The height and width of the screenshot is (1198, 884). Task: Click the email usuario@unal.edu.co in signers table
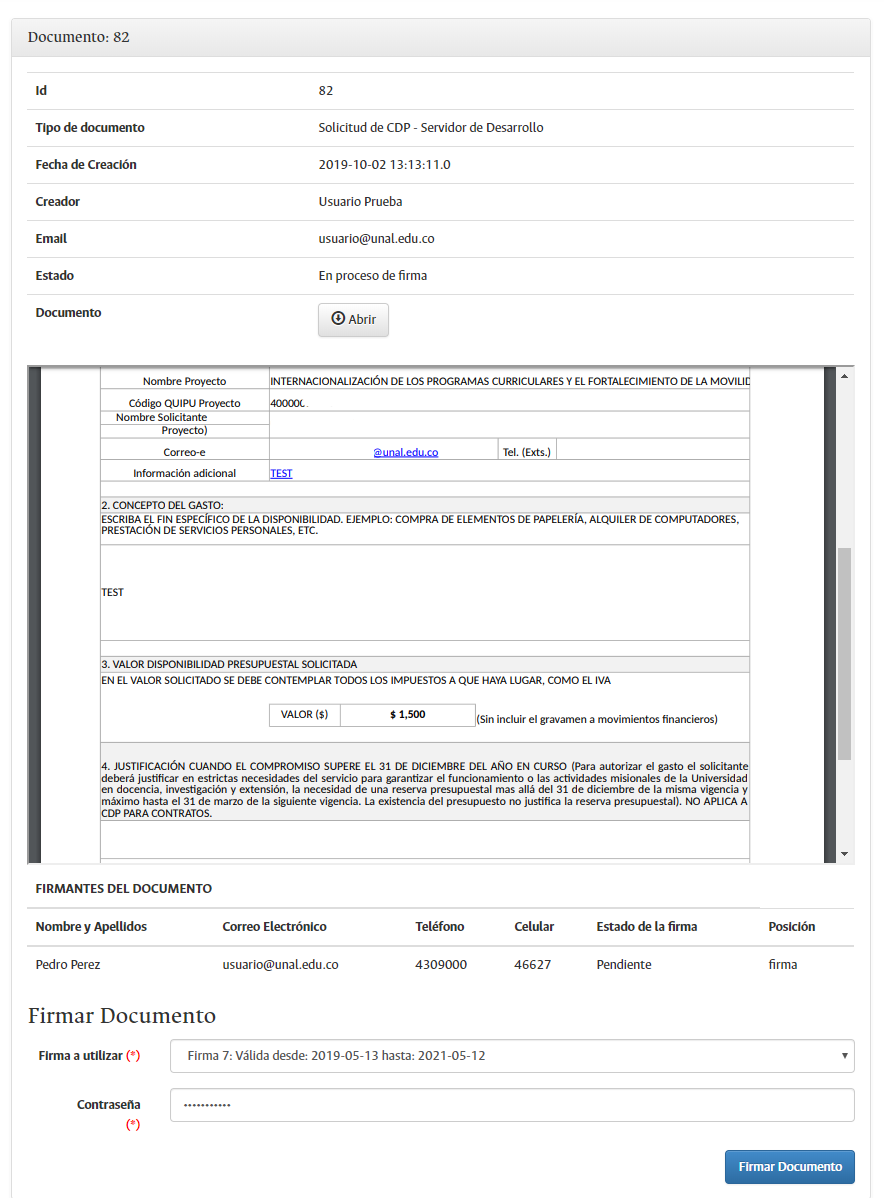tap(280, 965)
